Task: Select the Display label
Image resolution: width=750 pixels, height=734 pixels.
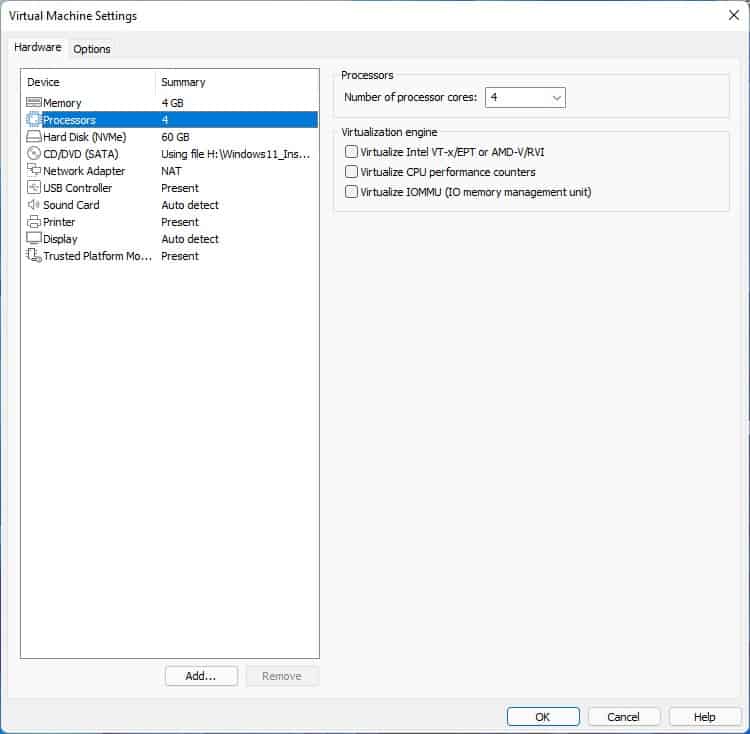Action: [60, 239]
